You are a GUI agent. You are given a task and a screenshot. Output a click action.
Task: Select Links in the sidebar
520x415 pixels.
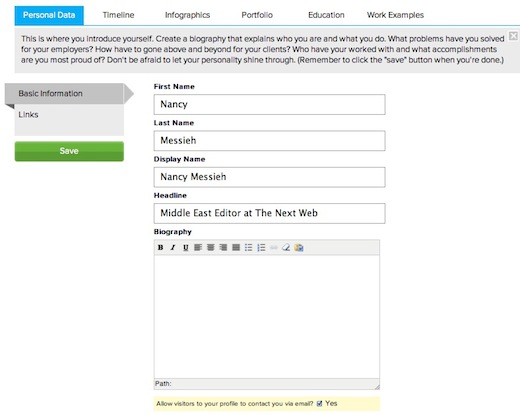28,115
